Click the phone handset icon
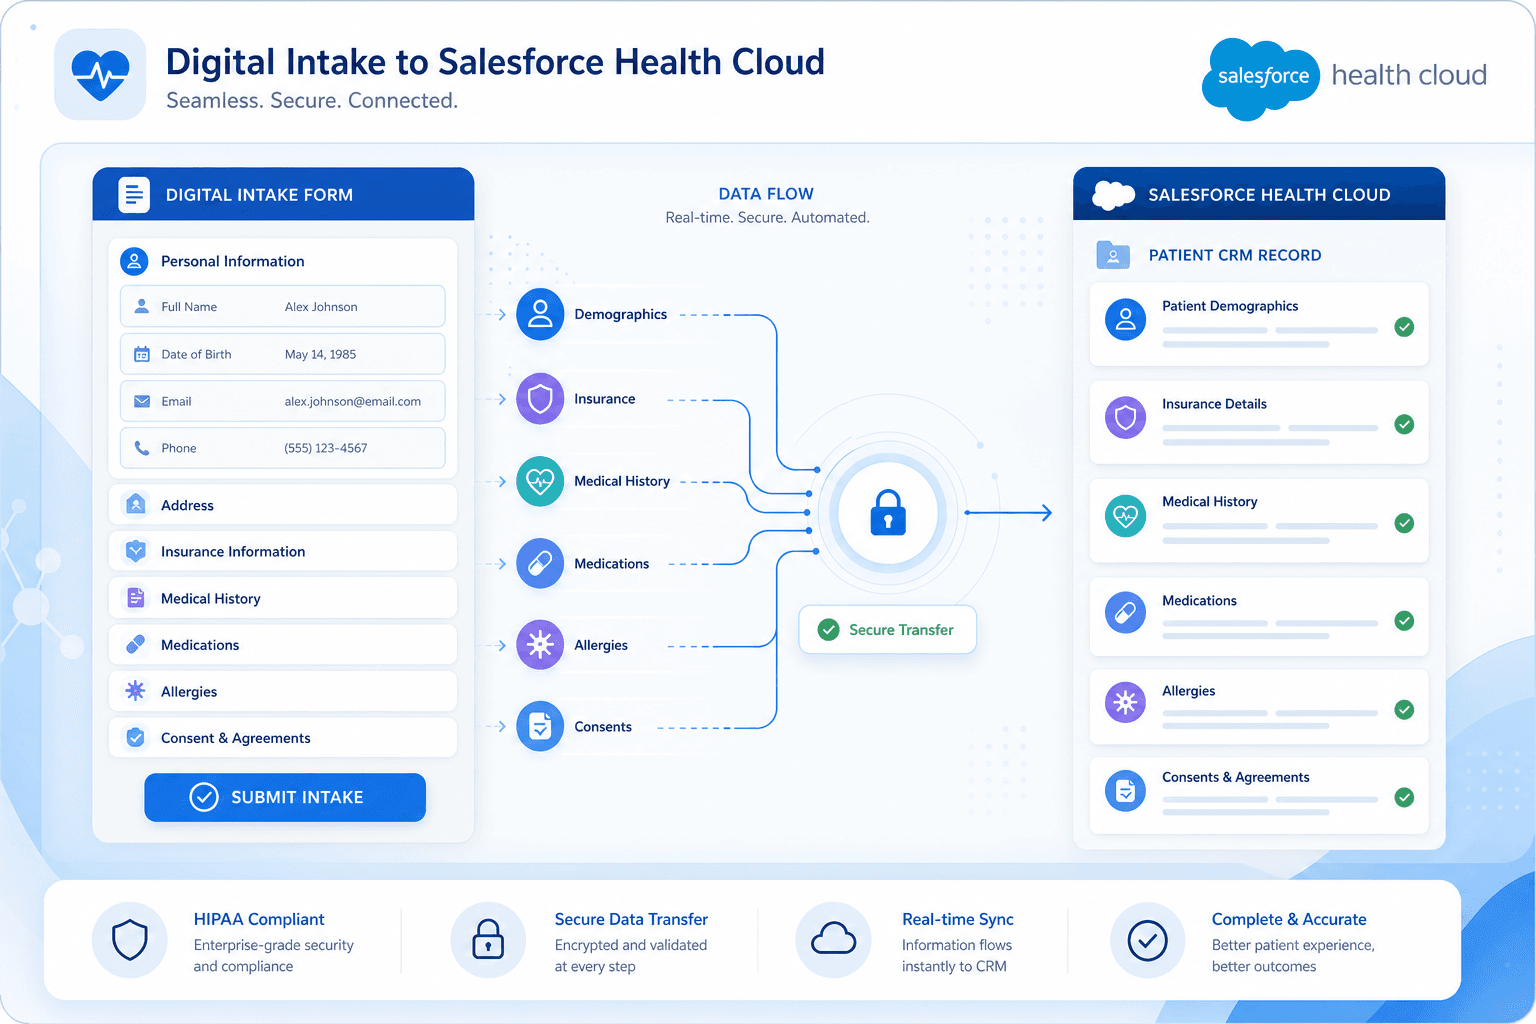 (142, 448)
